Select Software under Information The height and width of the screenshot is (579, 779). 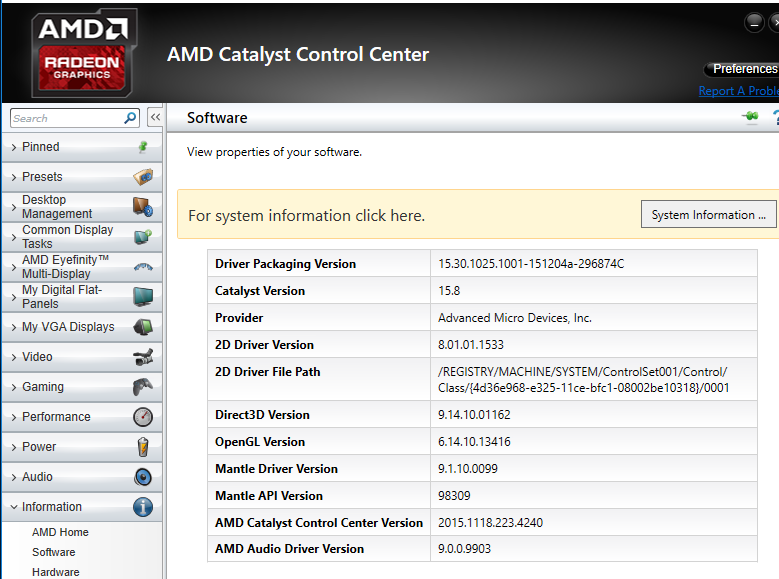pos(54,552)
